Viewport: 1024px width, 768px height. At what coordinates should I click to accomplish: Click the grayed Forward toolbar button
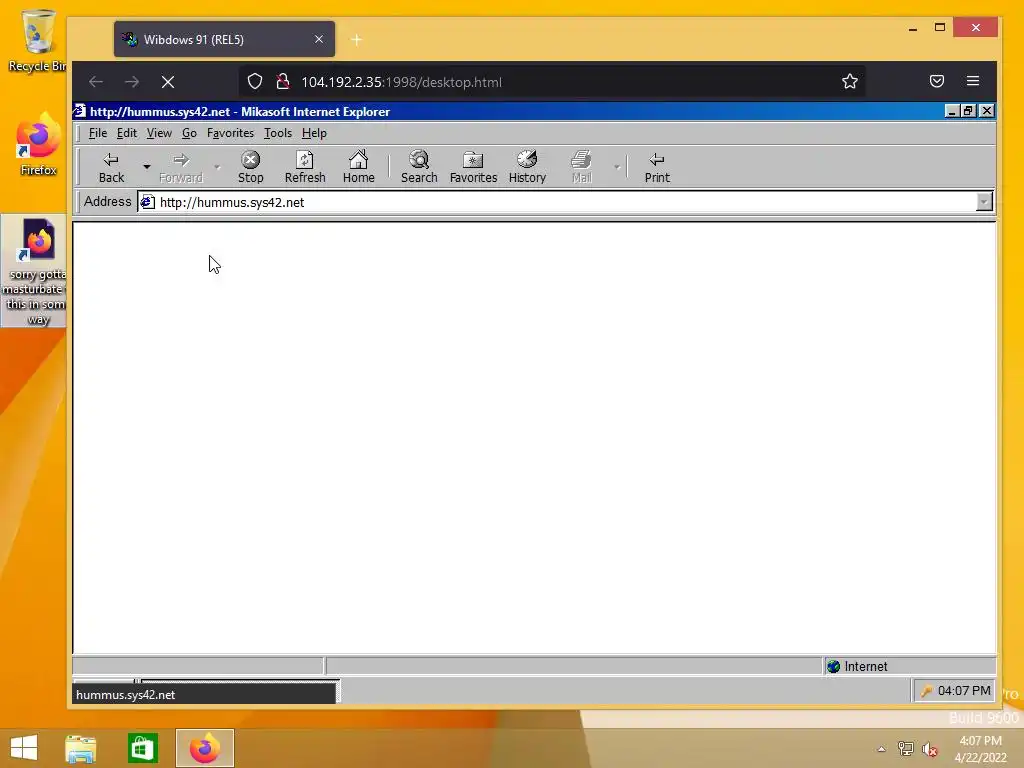181,167
